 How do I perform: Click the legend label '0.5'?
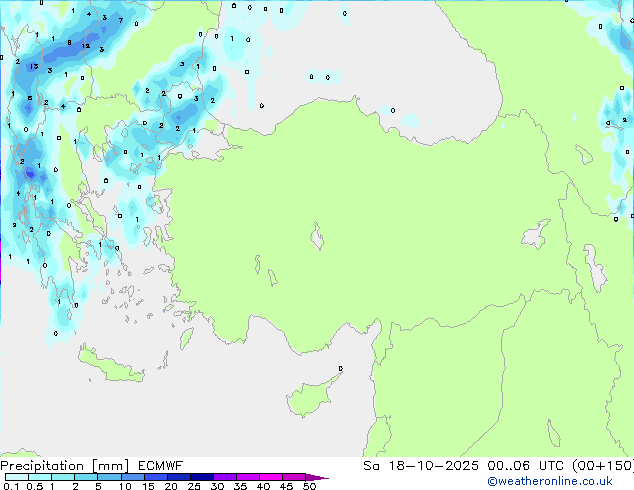pos(35,486)
